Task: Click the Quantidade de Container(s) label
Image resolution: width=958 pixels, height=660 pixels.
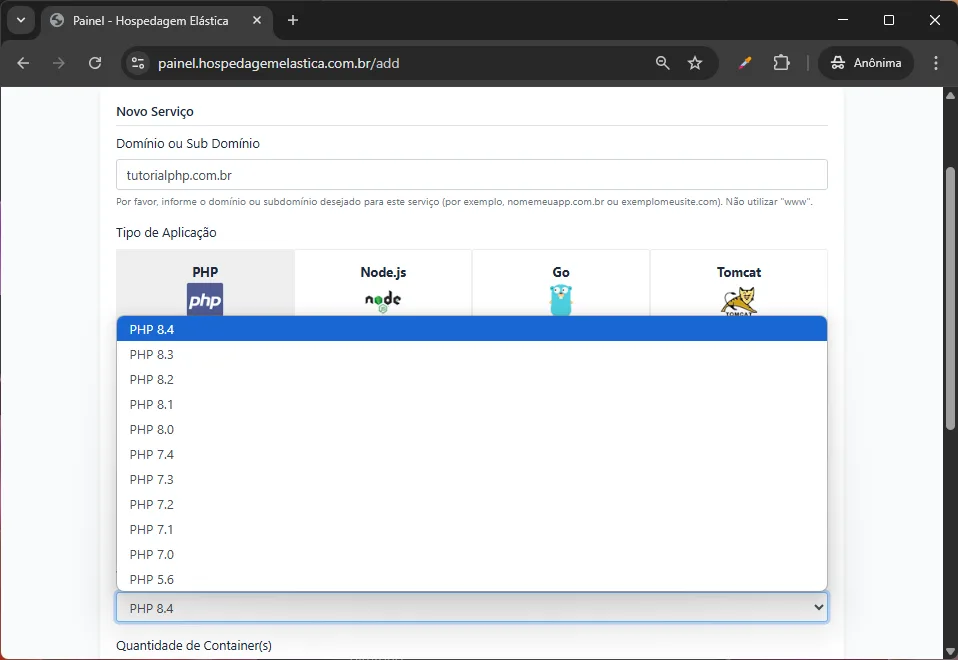Action: coord(194,645)
